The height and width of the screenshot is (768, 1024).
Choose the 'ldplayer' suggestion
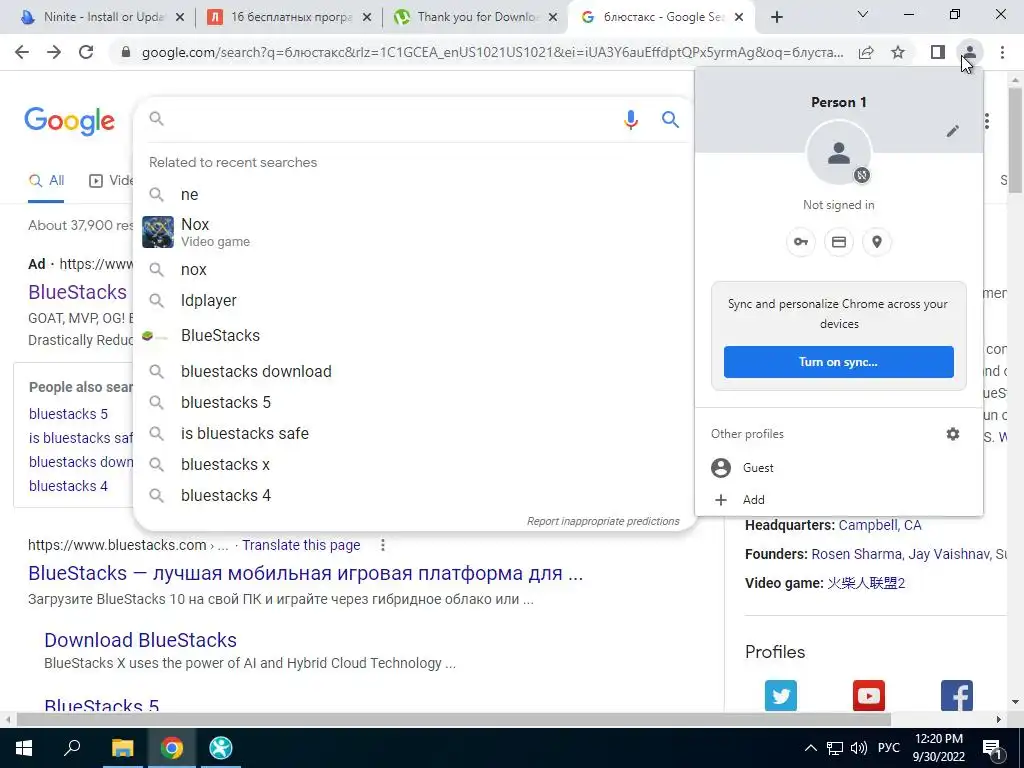[x=413, y=300]
